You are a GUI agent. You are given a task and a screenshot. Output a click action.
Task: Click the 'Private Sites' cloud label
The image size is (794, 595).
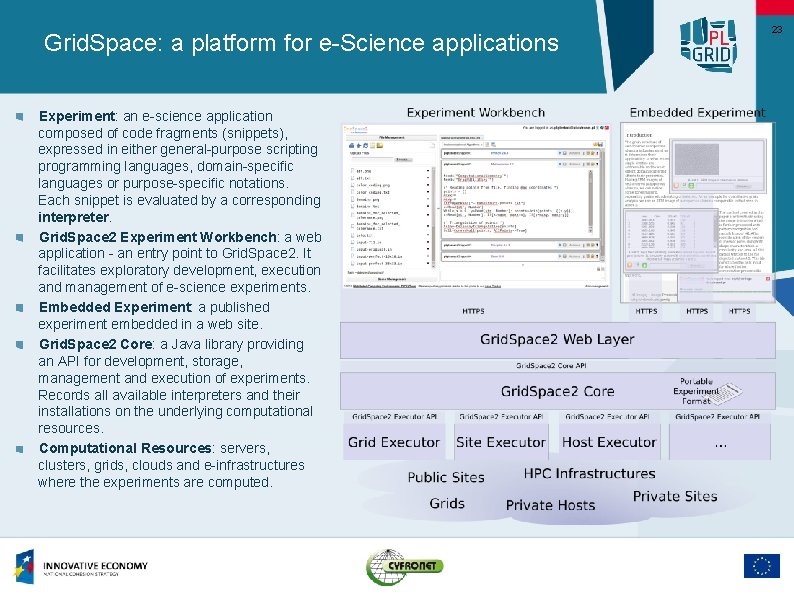675,496
